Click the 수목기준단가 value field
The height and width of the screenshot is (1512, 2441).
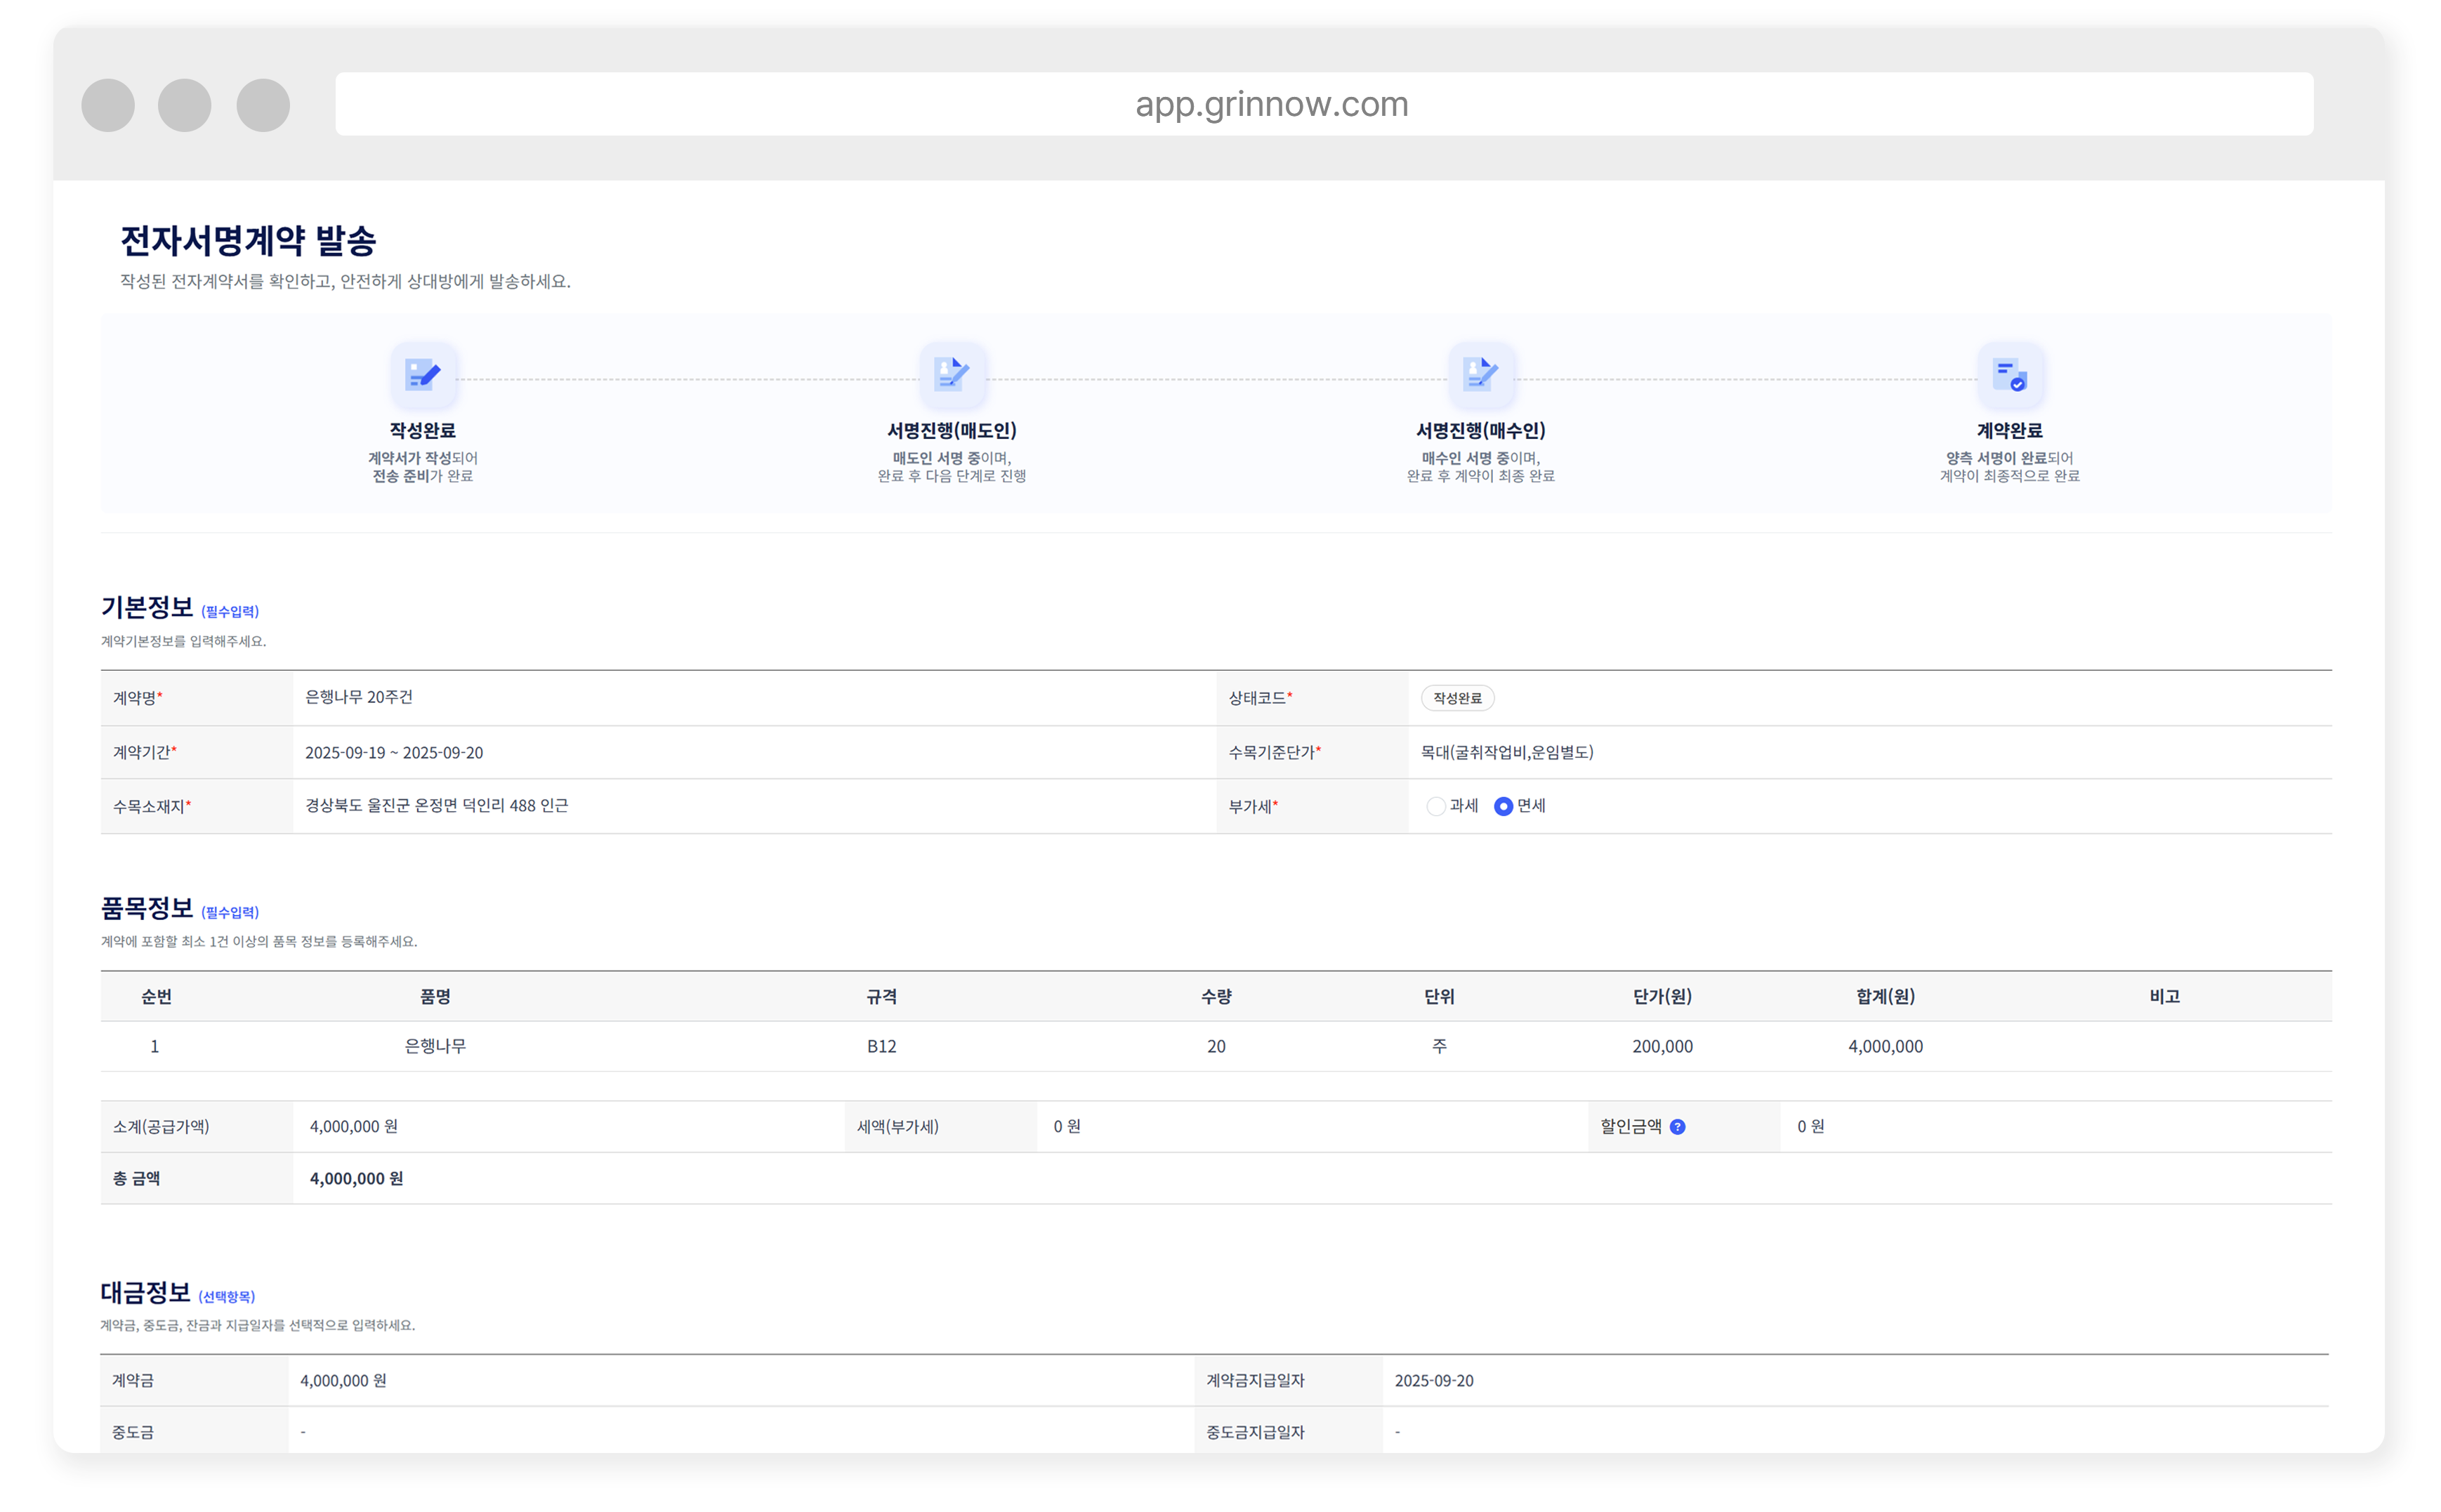1506,752
